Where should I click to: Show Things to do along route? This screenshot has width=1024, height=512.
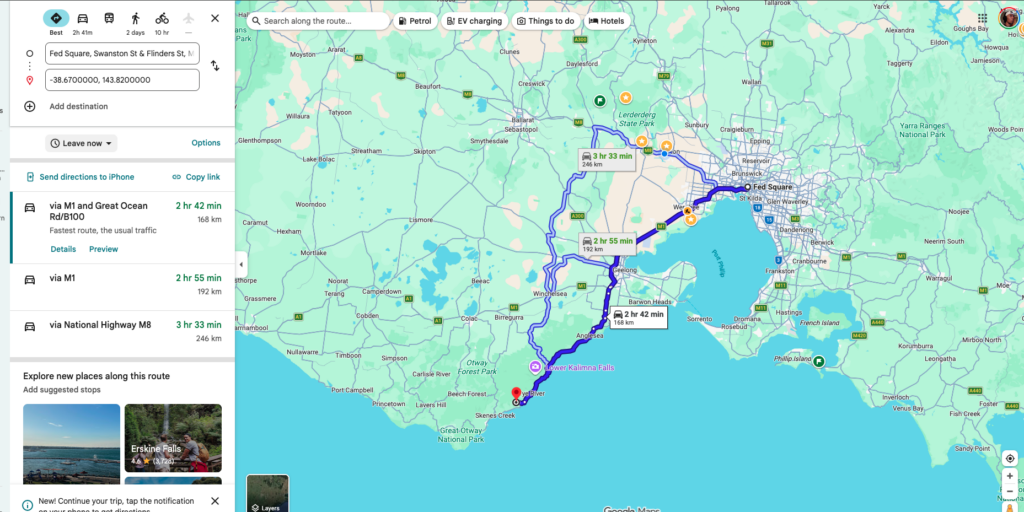(x=546, y=21)
